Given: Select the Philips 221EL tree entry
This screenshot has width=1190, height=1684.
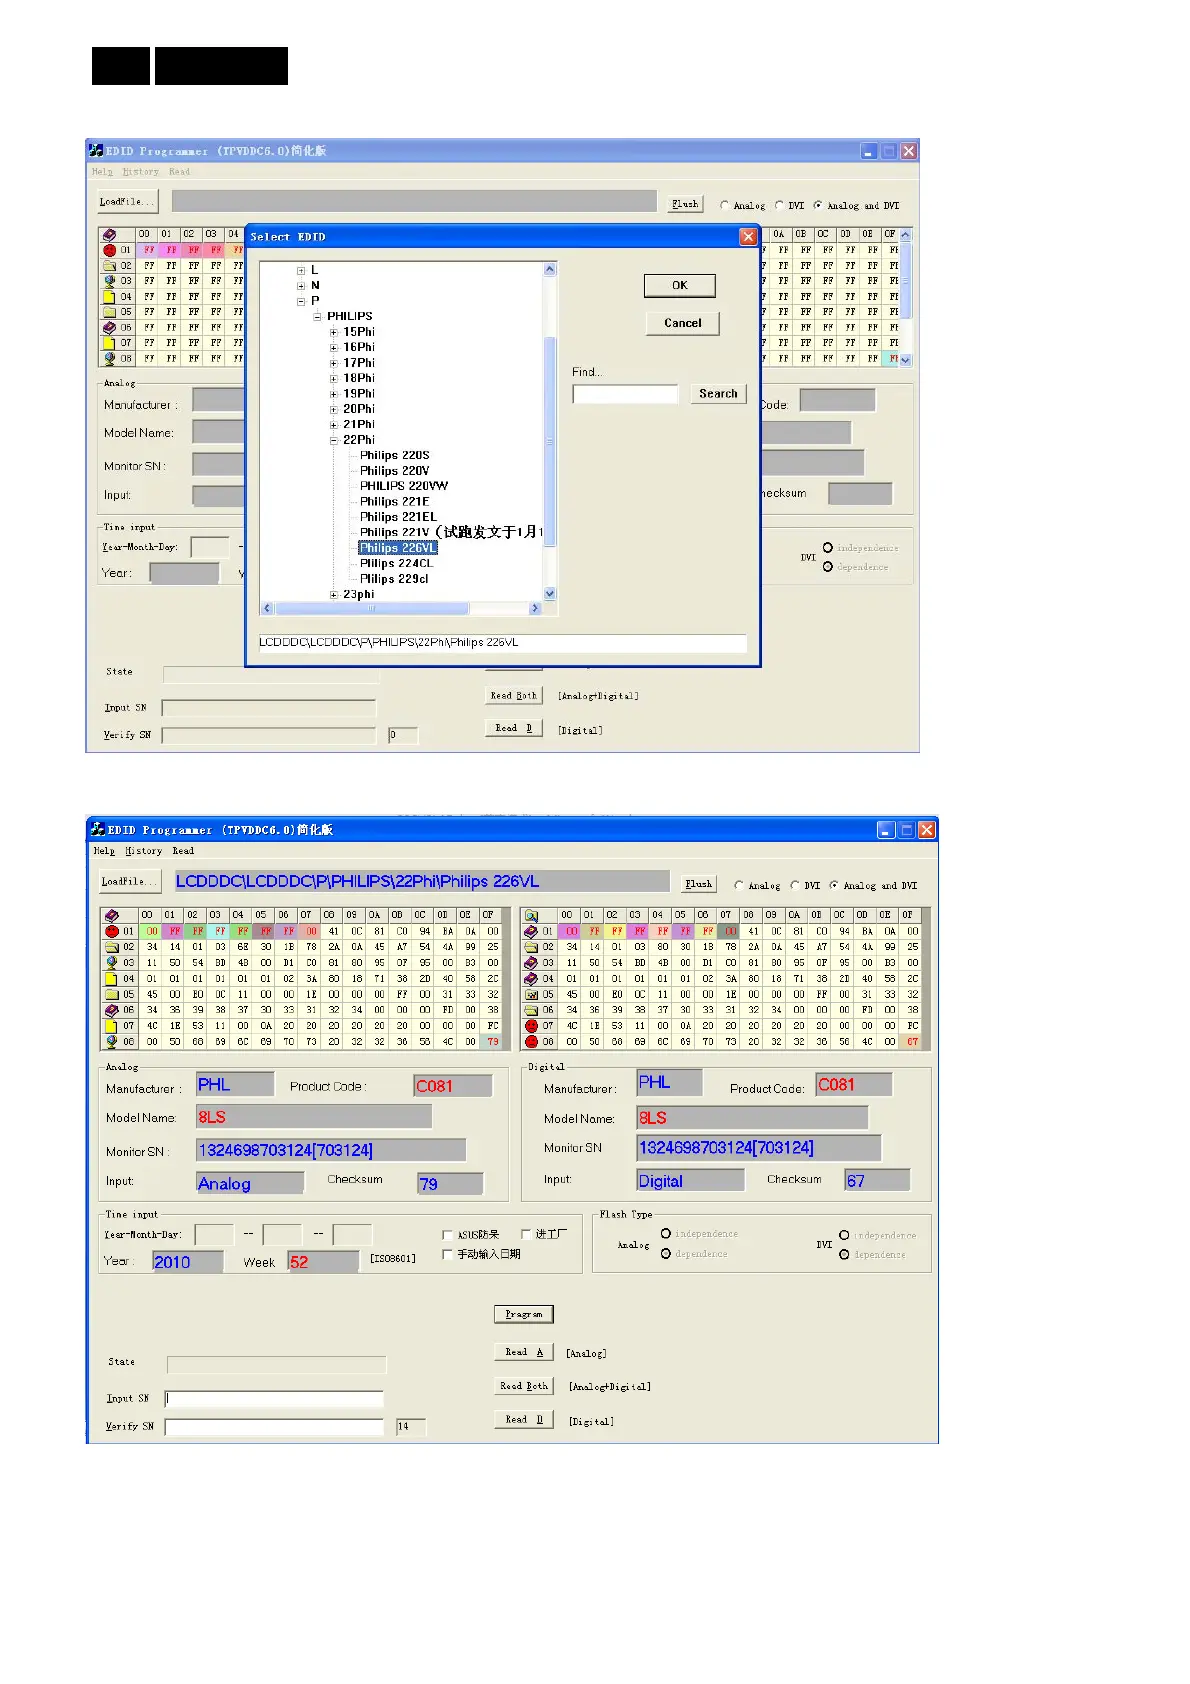Looking at the screenshot, I should coord(398,517).
